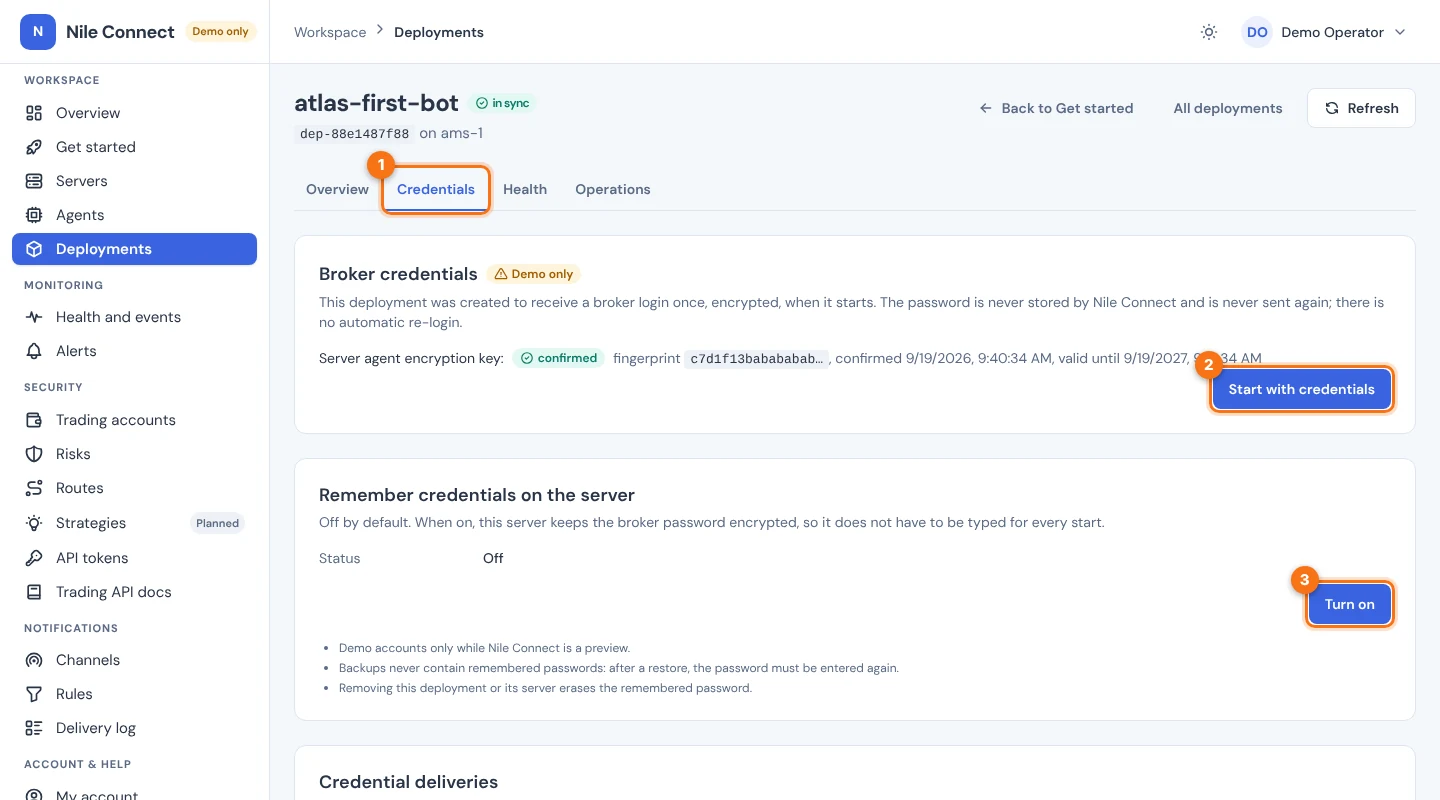Click the Channels broadcast icon
The image size is (1440, 800).
click(34, 660)
